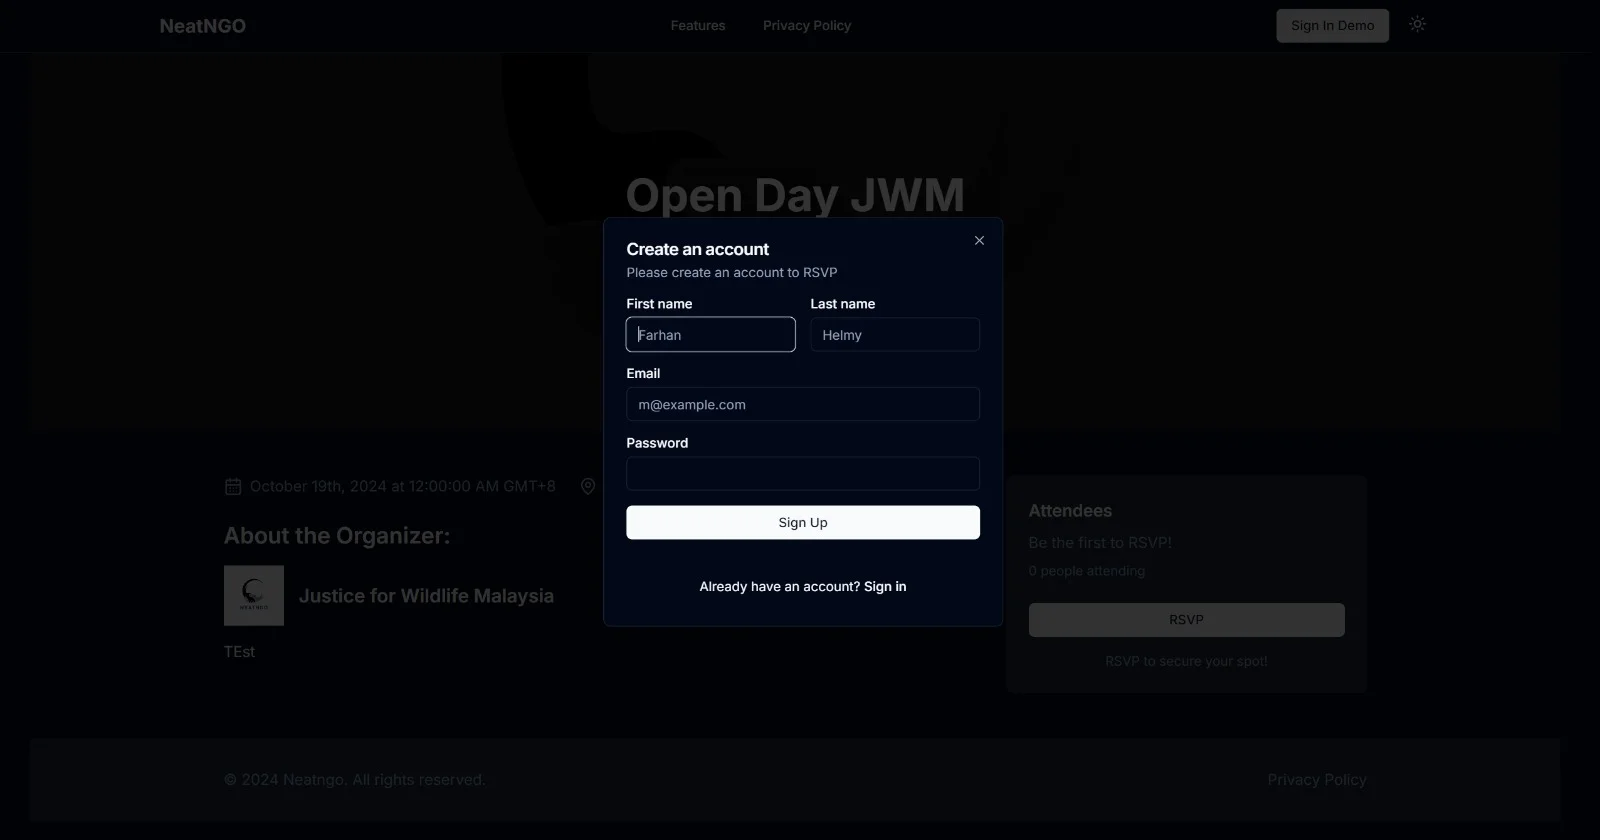The width and height of the screenshot is (1600, 840).
Task: Select the Email input field
Action: click(802, 405)
